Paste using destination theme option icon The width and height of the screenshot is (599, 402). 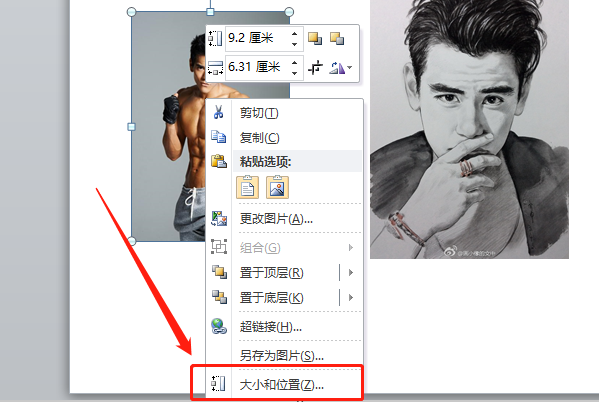point(248,187)
